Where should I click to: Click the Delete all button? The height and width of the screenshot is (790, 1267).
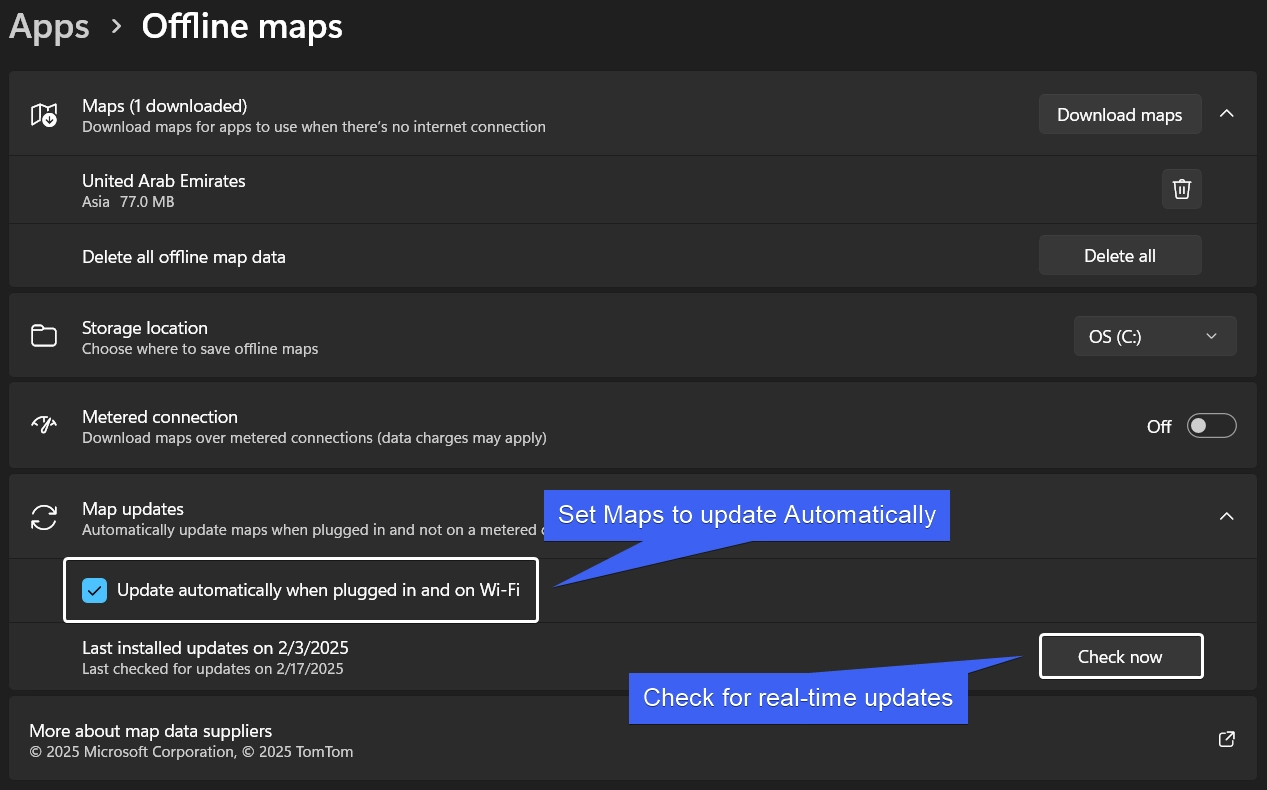(x=1120, y=256)
